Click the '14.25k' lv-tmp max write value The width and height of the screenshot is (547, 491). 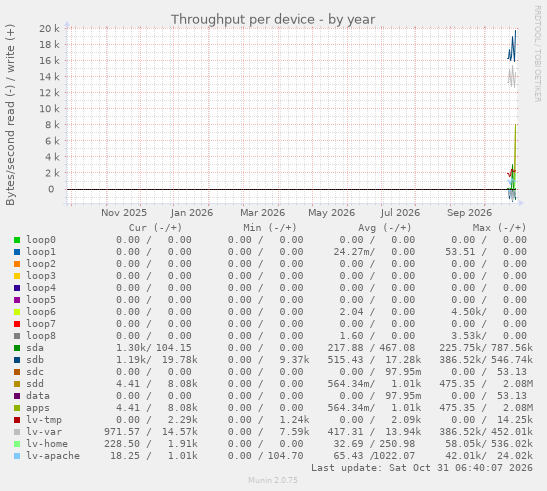pos(515,420)
